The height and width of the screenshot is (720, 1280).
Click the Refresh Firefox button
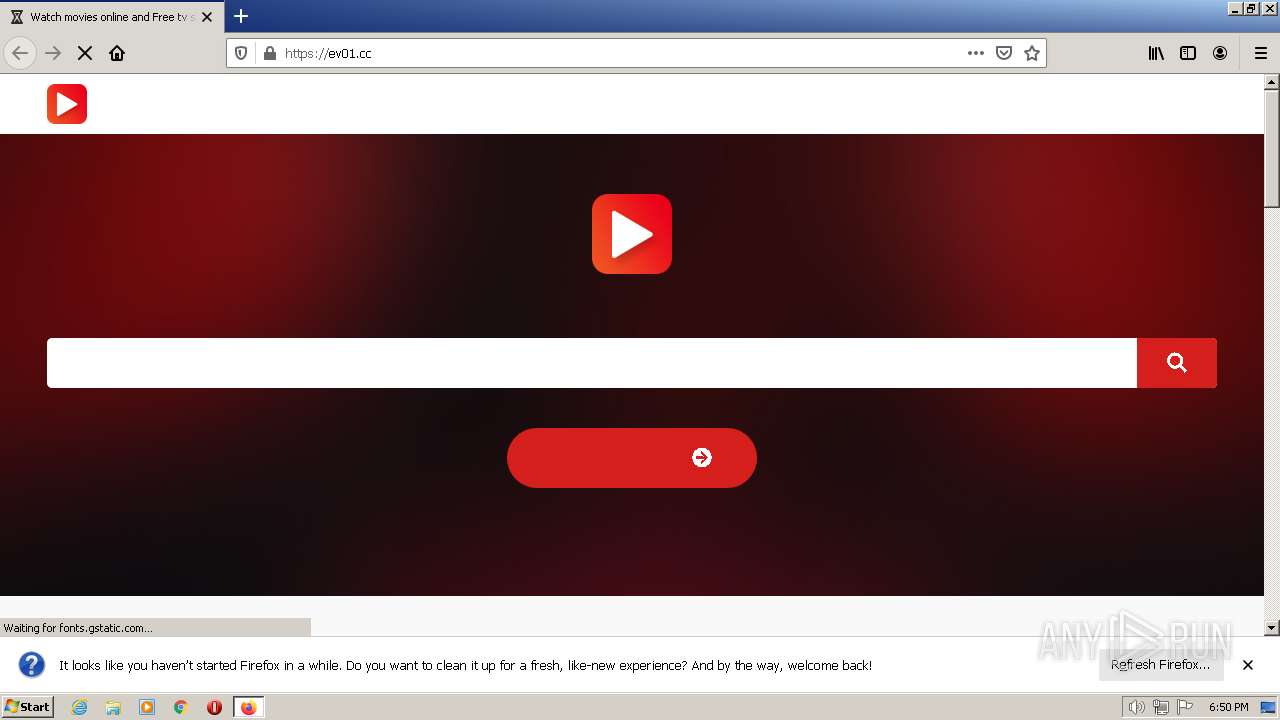click(1160, 665)
